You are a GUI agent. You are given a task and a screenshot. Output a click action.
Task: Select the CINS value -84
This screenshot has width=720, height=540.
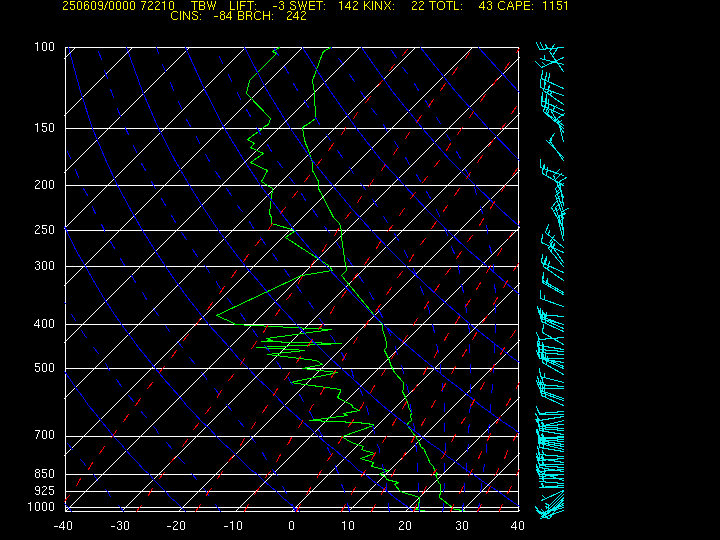(x=221, y=16)
